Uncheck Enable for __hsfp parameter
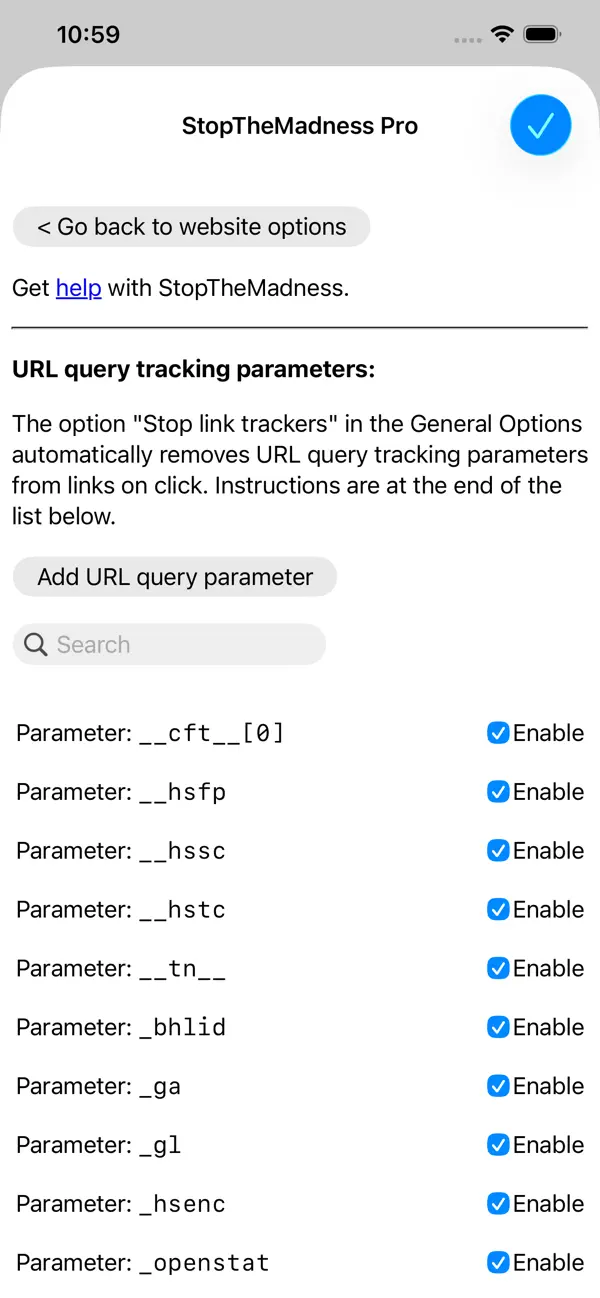The image size is (600, 1298). click(x=498, y=792)
